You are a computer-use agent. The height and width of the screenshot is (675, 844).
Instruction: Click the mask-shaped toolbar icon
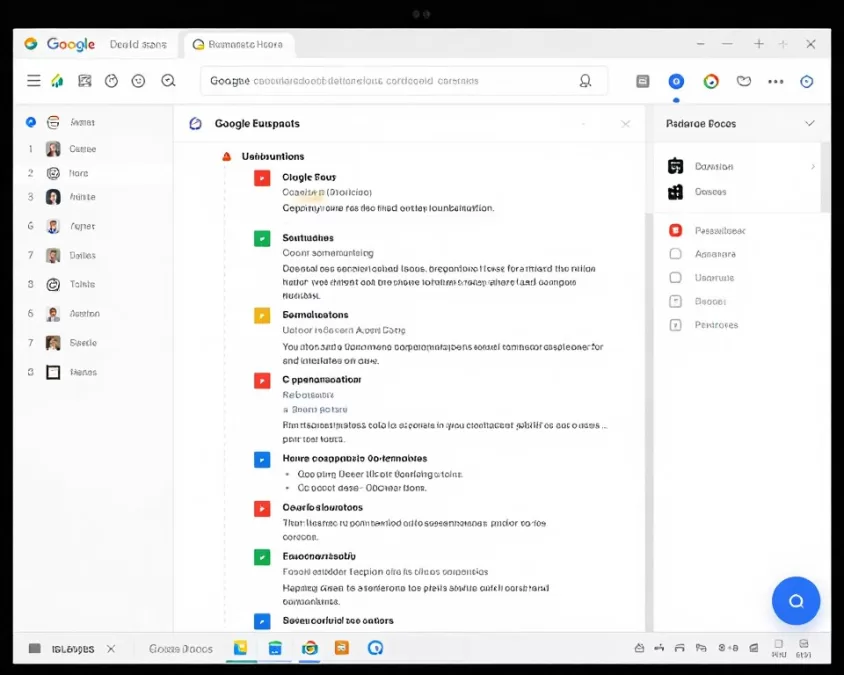(744, 81)
